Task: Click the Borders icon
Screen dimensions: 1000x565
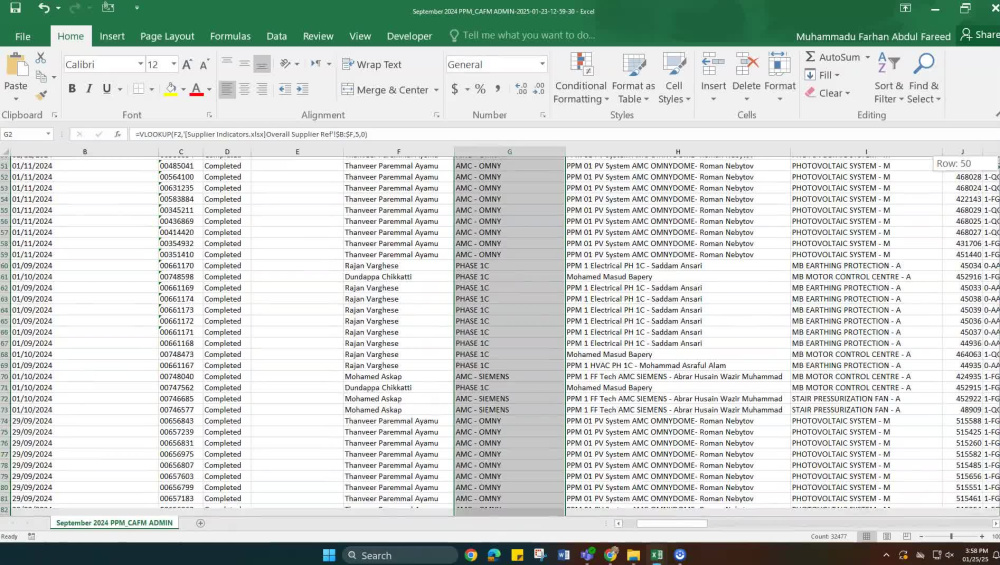Action: 138,89
